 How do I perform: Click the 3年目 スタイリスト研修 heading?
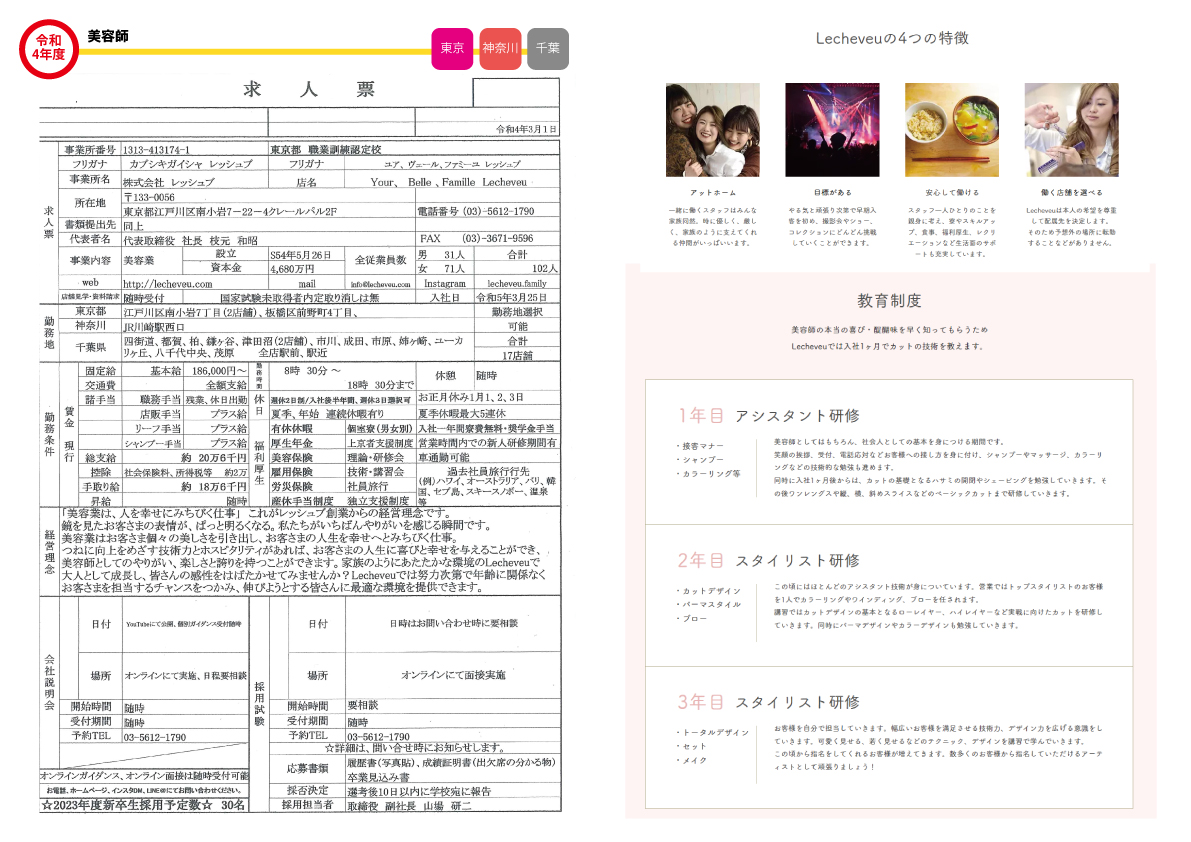pos(769,702)
